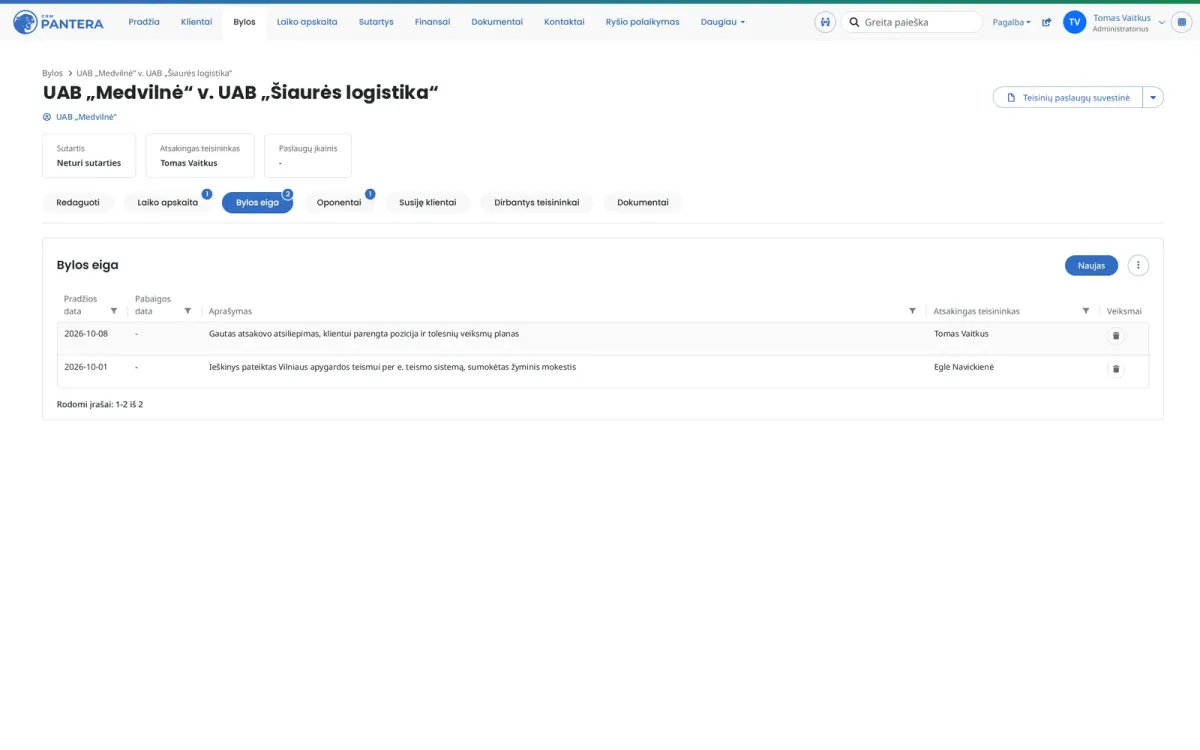Focus the Greita paieška search field

click(912, 22)
